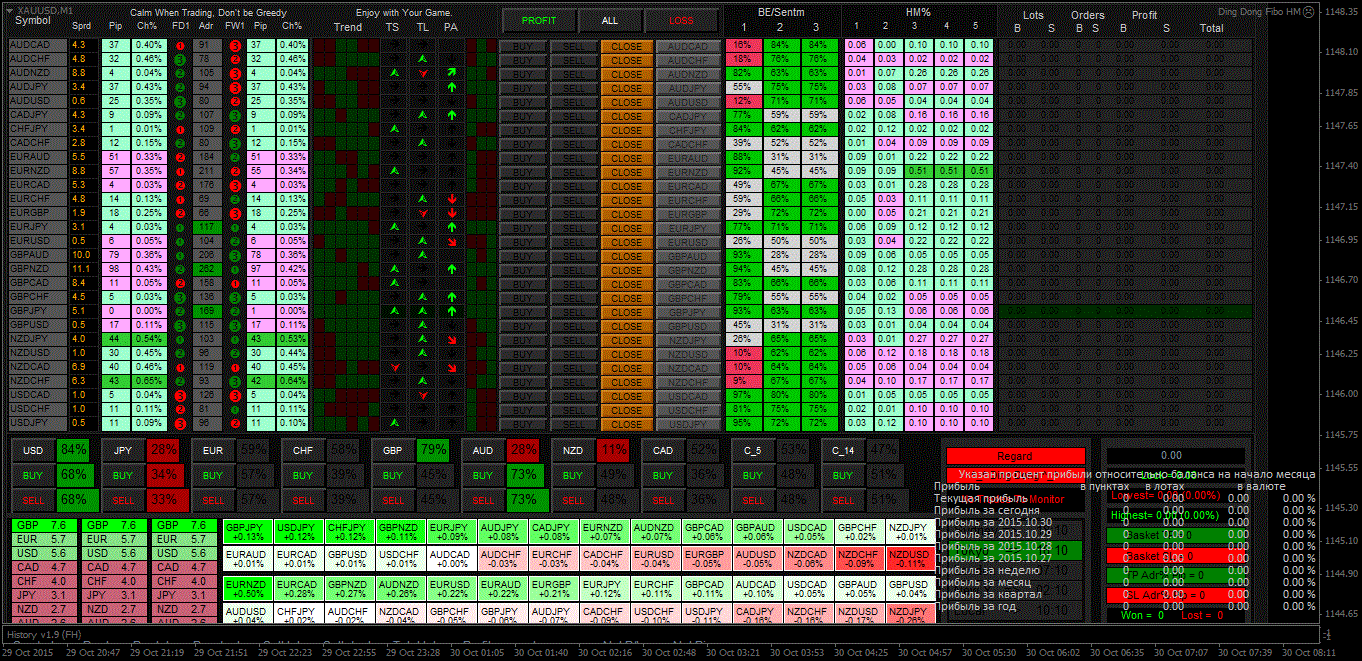Switch to the LOSS filter
The height and width of the screenshot is (661, 1362).
coord(680,20)
